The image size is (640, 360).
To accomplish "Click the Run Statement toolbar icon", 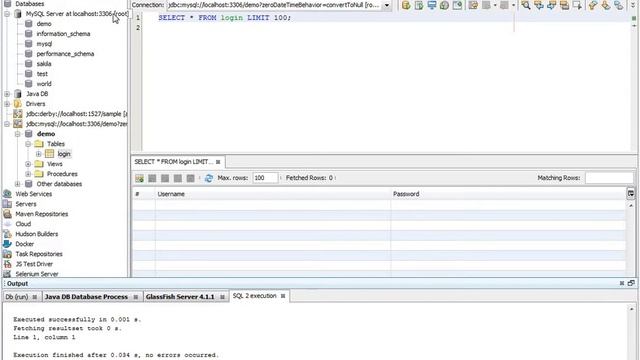I will (419, 5).
